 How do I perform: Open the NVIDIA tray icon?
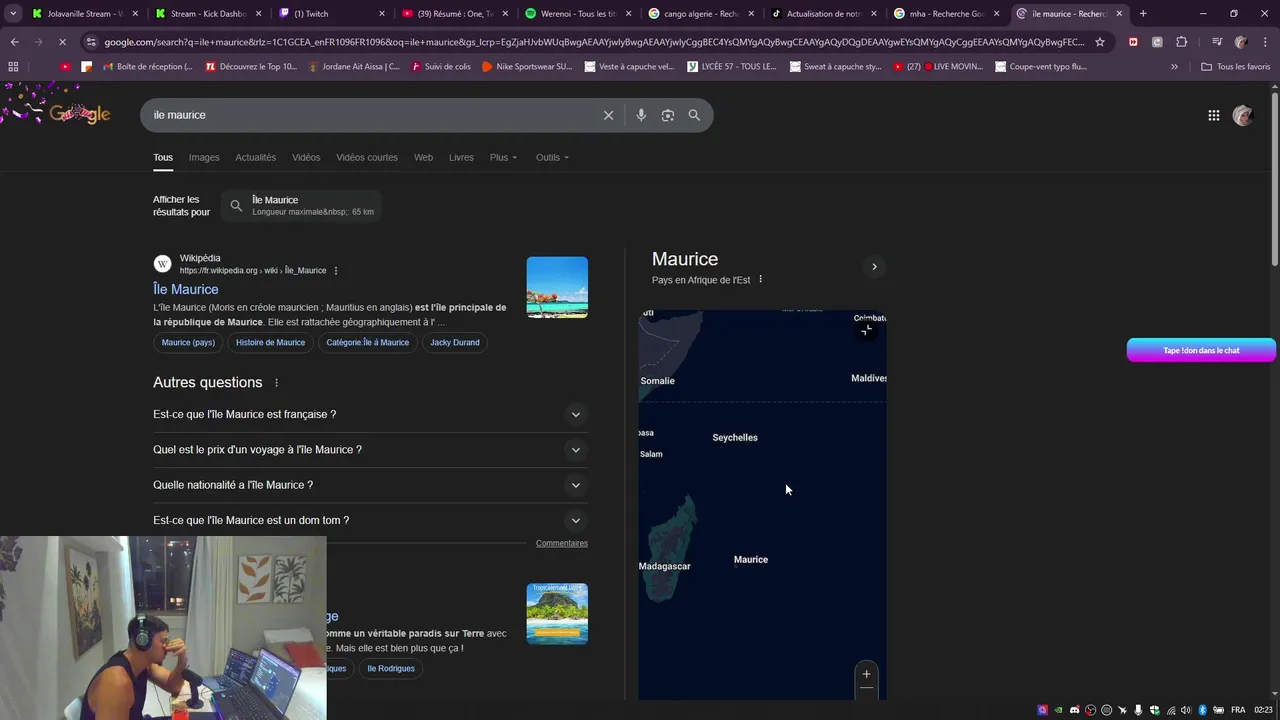[1059, 710]
